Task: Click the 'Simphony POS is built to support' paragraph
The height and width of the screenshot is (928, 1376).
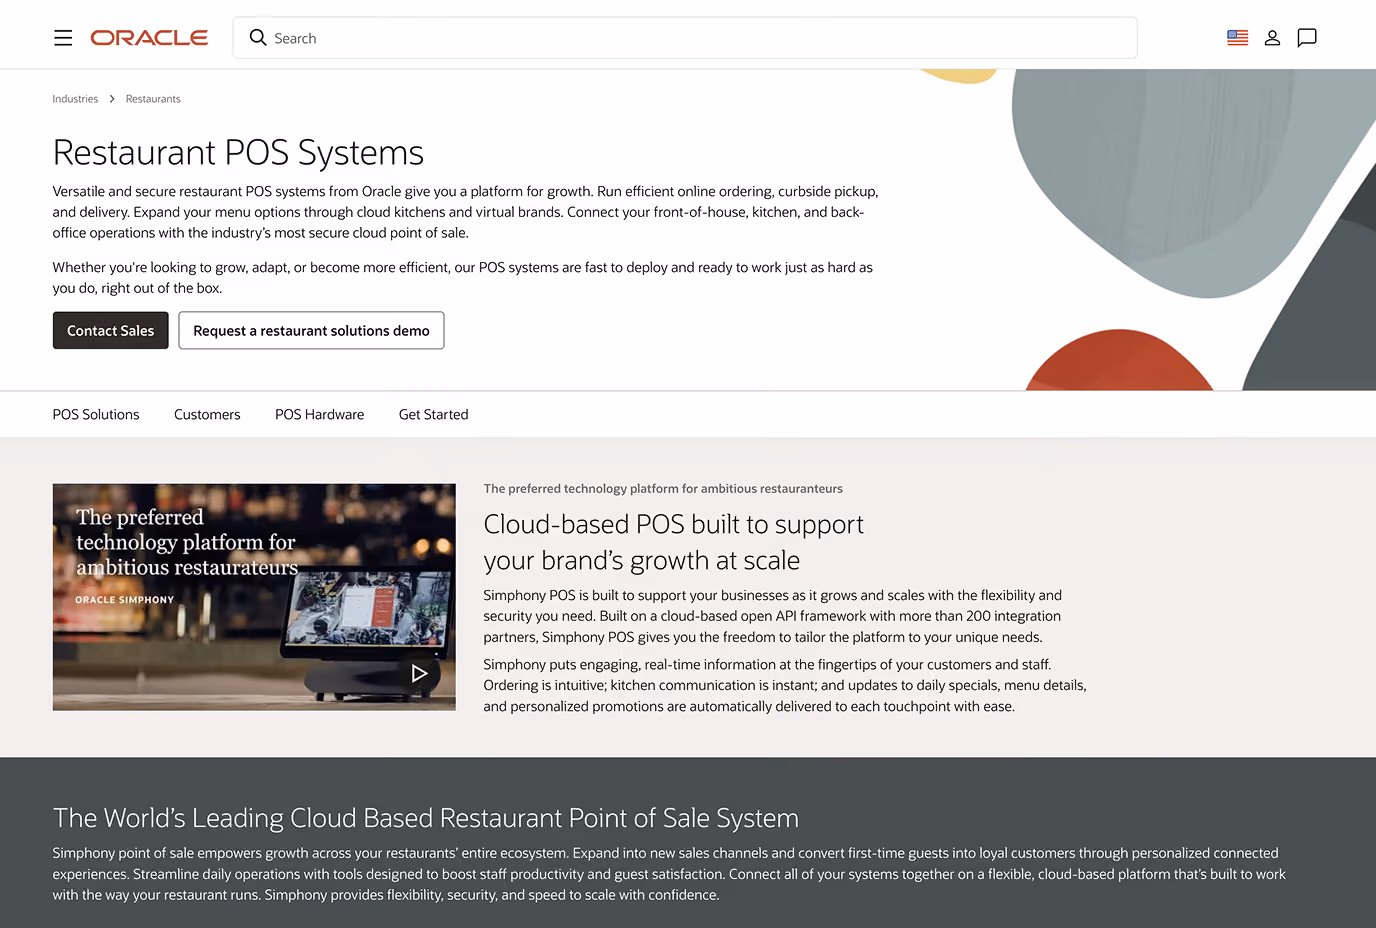Action: pyautogui.click(x=772, y=616)
